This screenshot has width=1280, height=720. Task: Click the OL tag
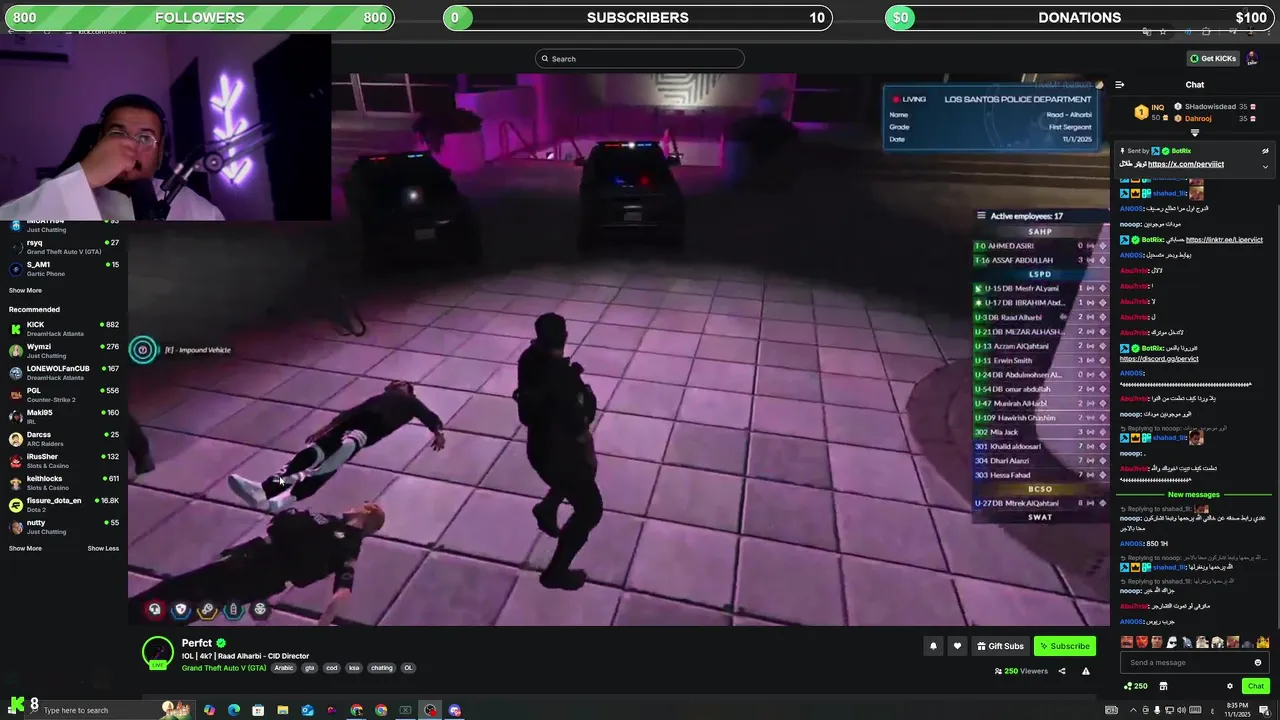[408, 668]
